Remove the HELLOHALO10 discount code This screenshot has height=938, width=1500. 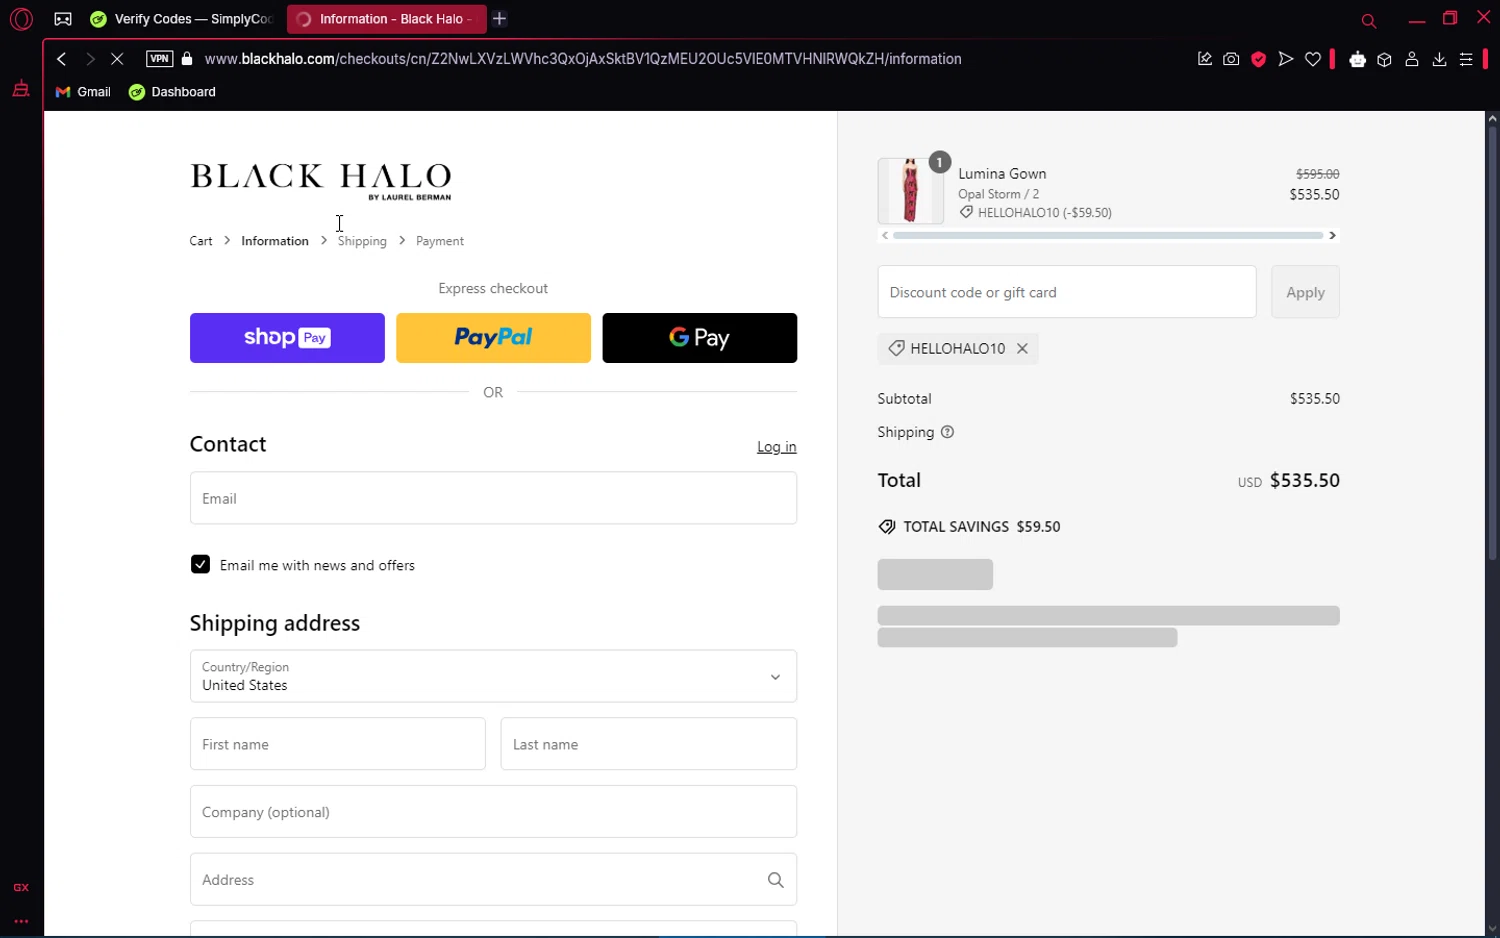(1022, 349)
